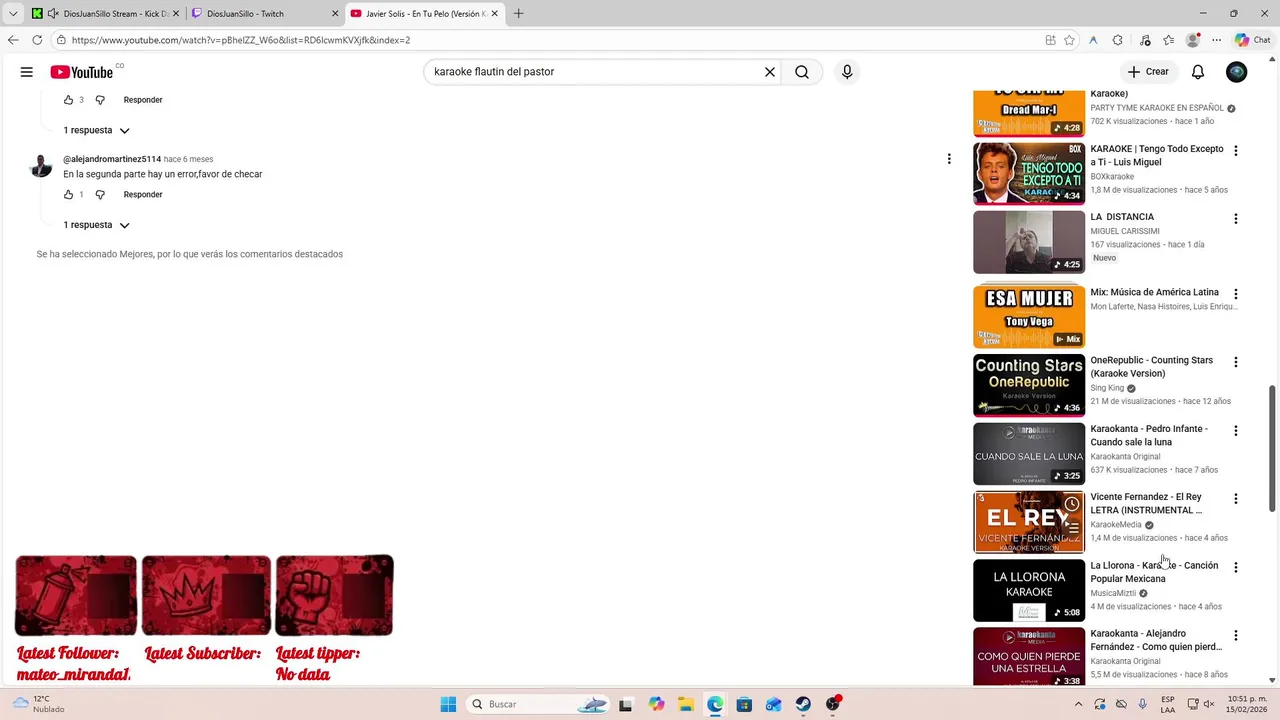Open options for El Rey instrumental video
Screen dimensions: 1280x720
click(1236, 499)
